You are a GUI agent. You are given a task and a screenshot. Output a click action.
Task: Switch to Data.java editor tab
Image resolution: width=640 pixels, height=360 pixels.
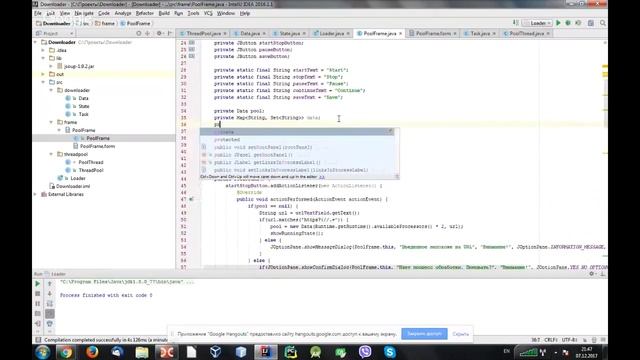point(250,33)
